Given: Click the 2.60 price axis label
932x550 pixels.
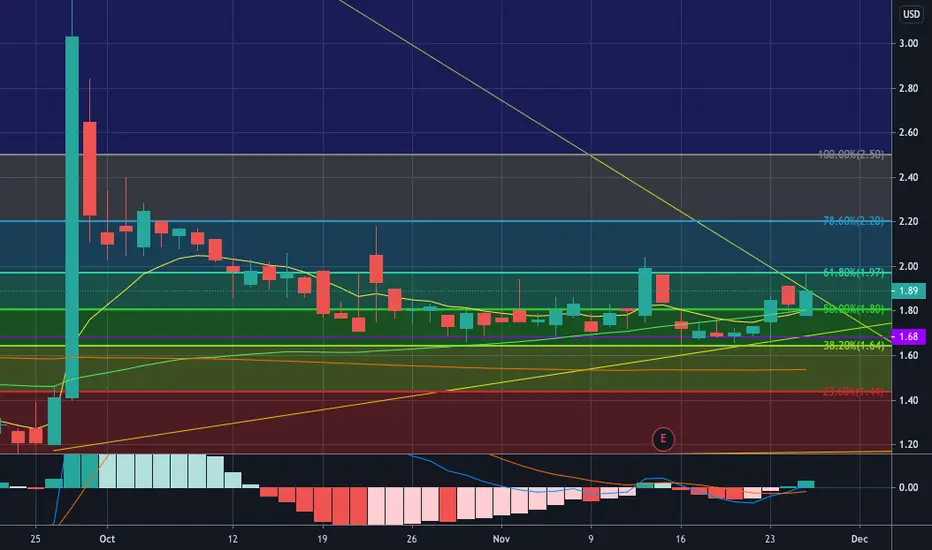Looking at the screenshot, I should [x=908, y=133].
